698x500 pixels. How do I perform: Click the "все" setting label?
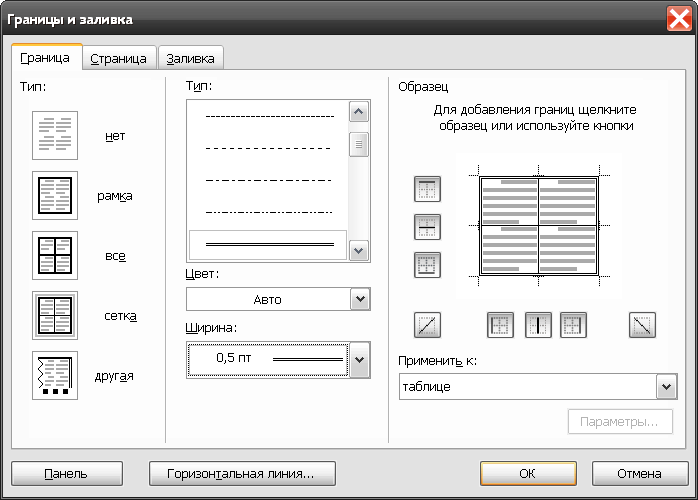click(x=115, y=256)
